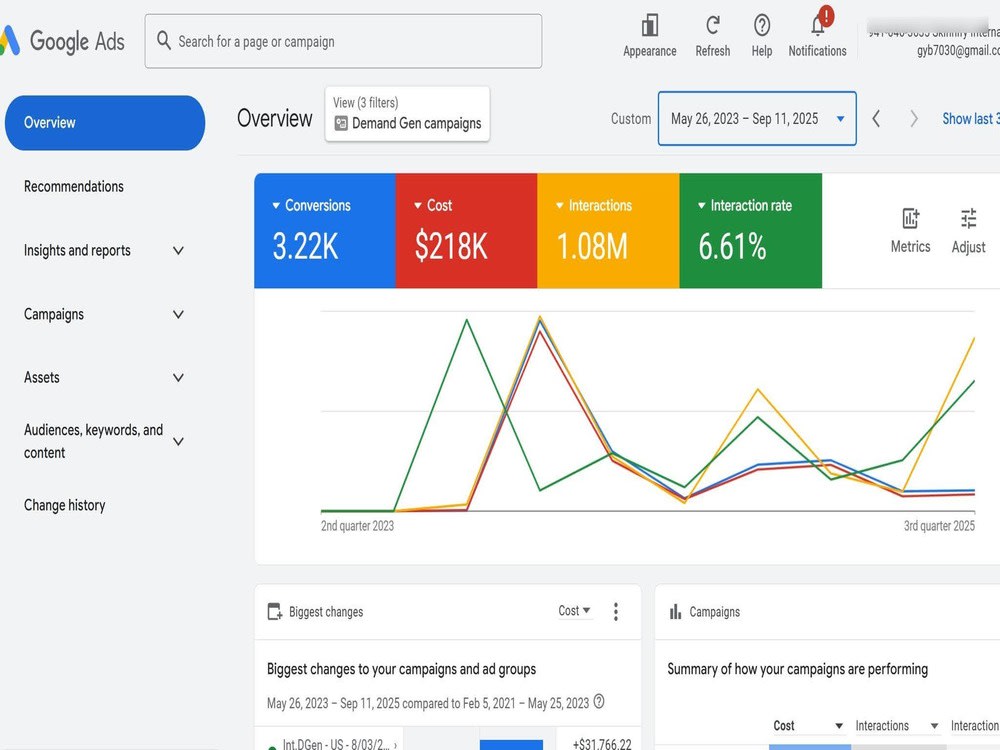Viewport: 1000px width, 750px height.
Task: Open Interactions column dropdown in Campaigns card
Action: [896, 726]
